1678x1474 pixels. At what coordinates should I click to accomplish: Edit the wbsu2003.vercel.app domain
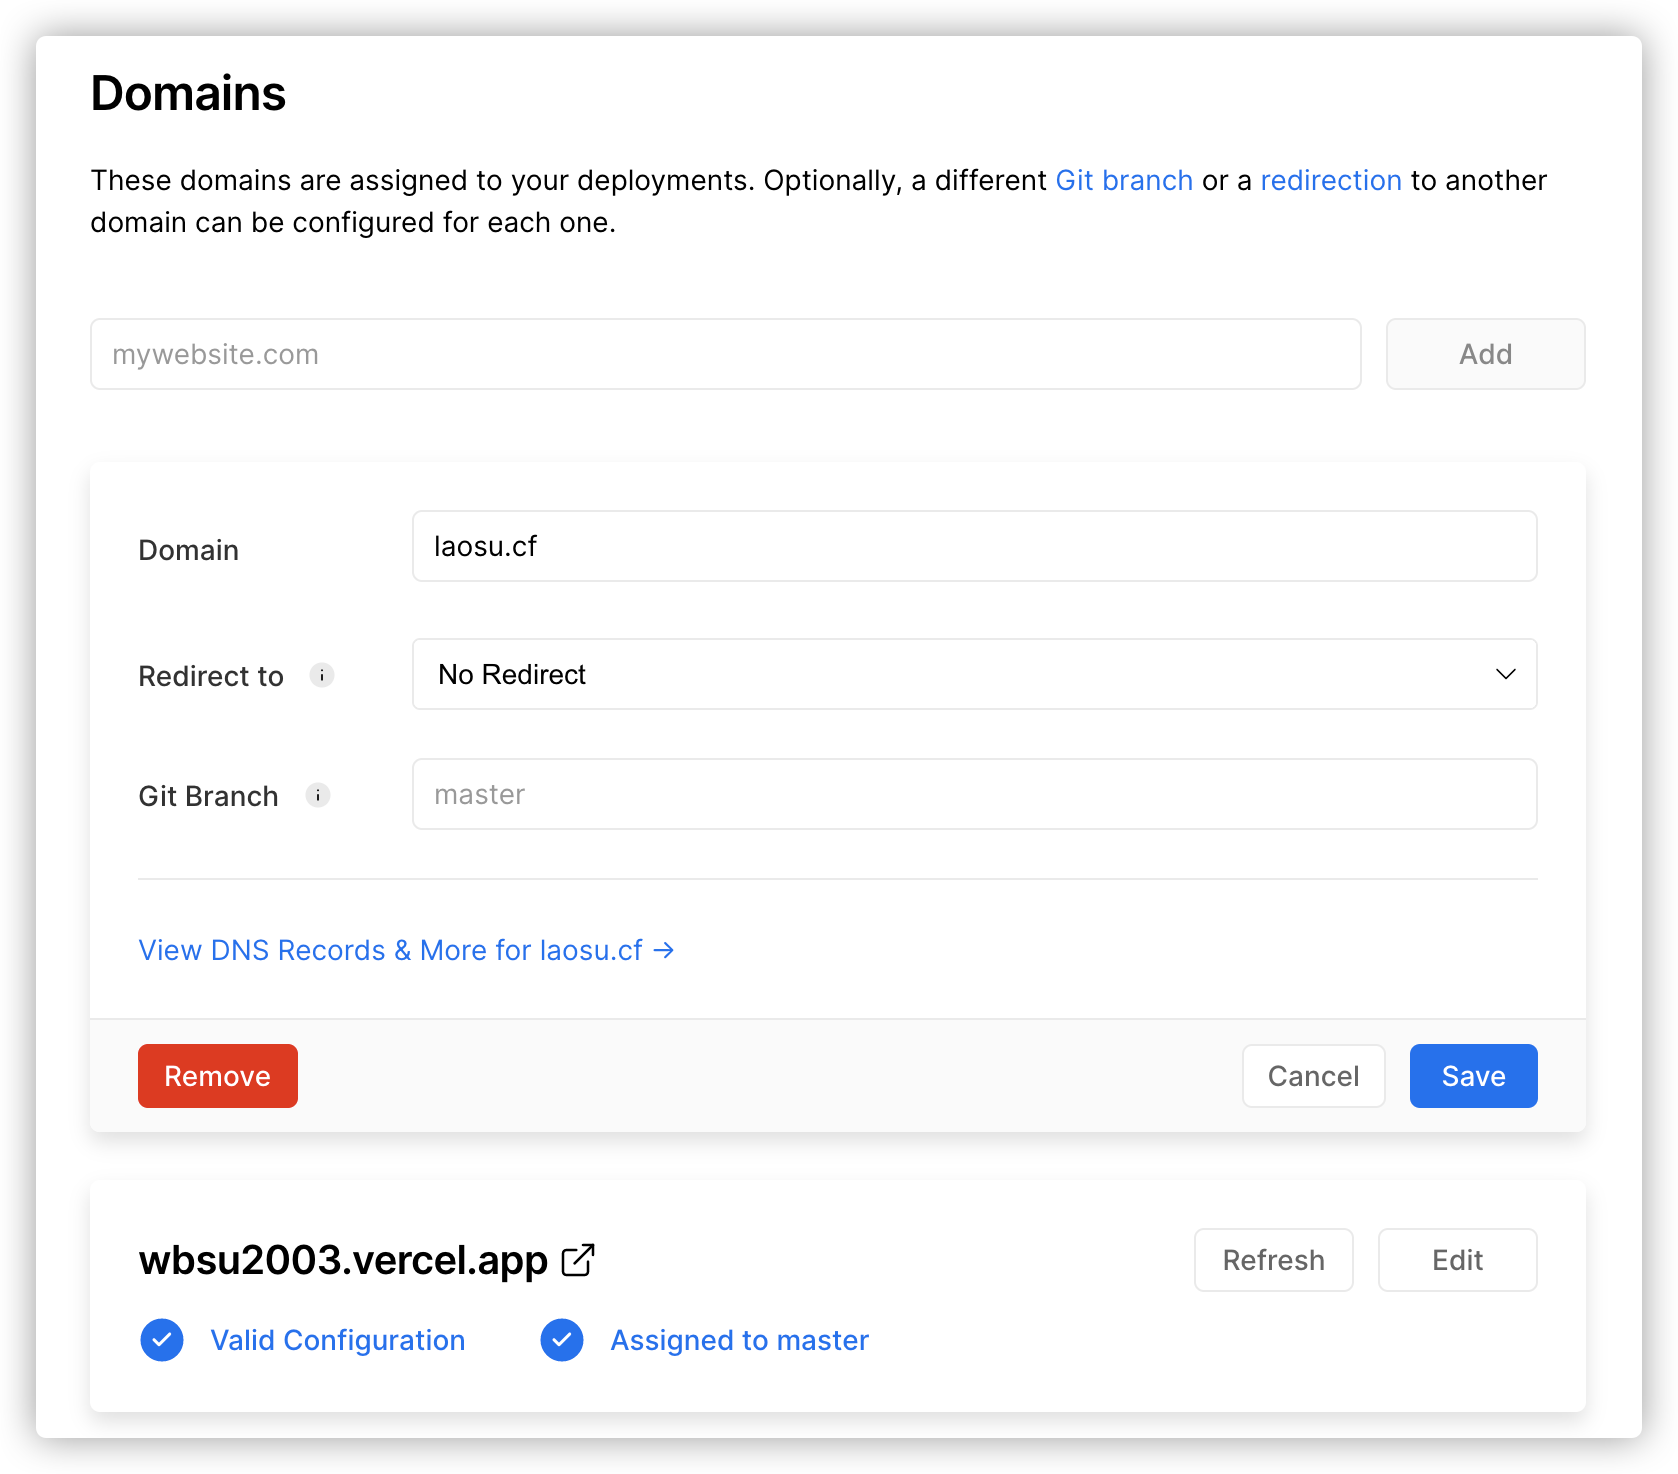click(1457, 1260)
